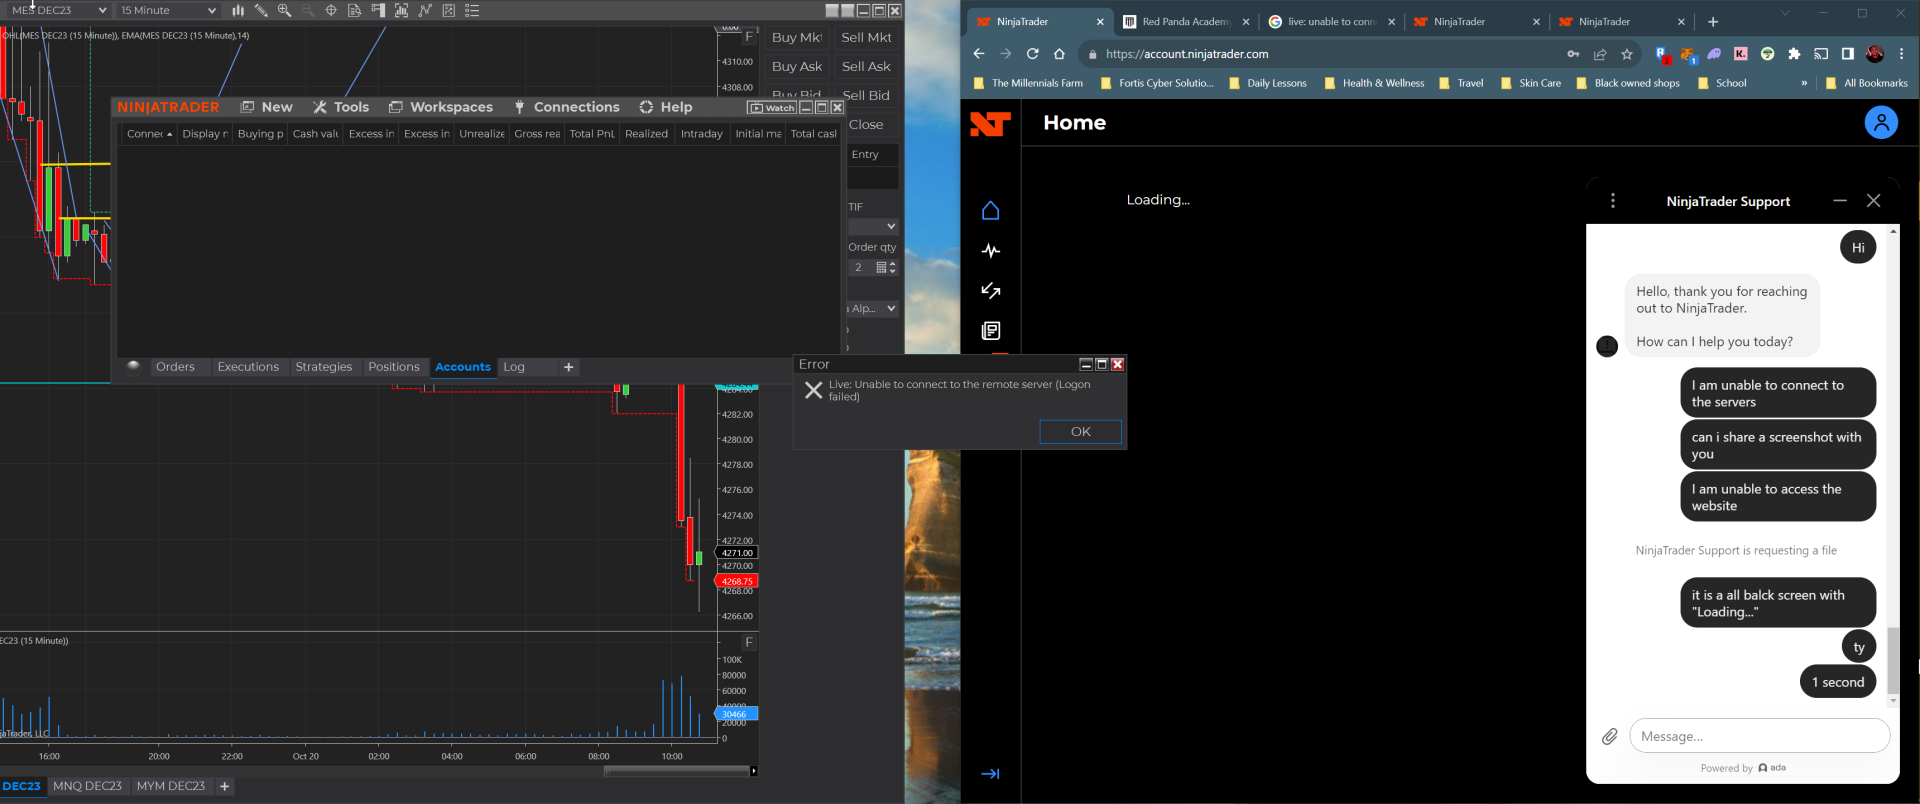
Task: Focus the chat Message input field
Action: tap(1759, 737)
